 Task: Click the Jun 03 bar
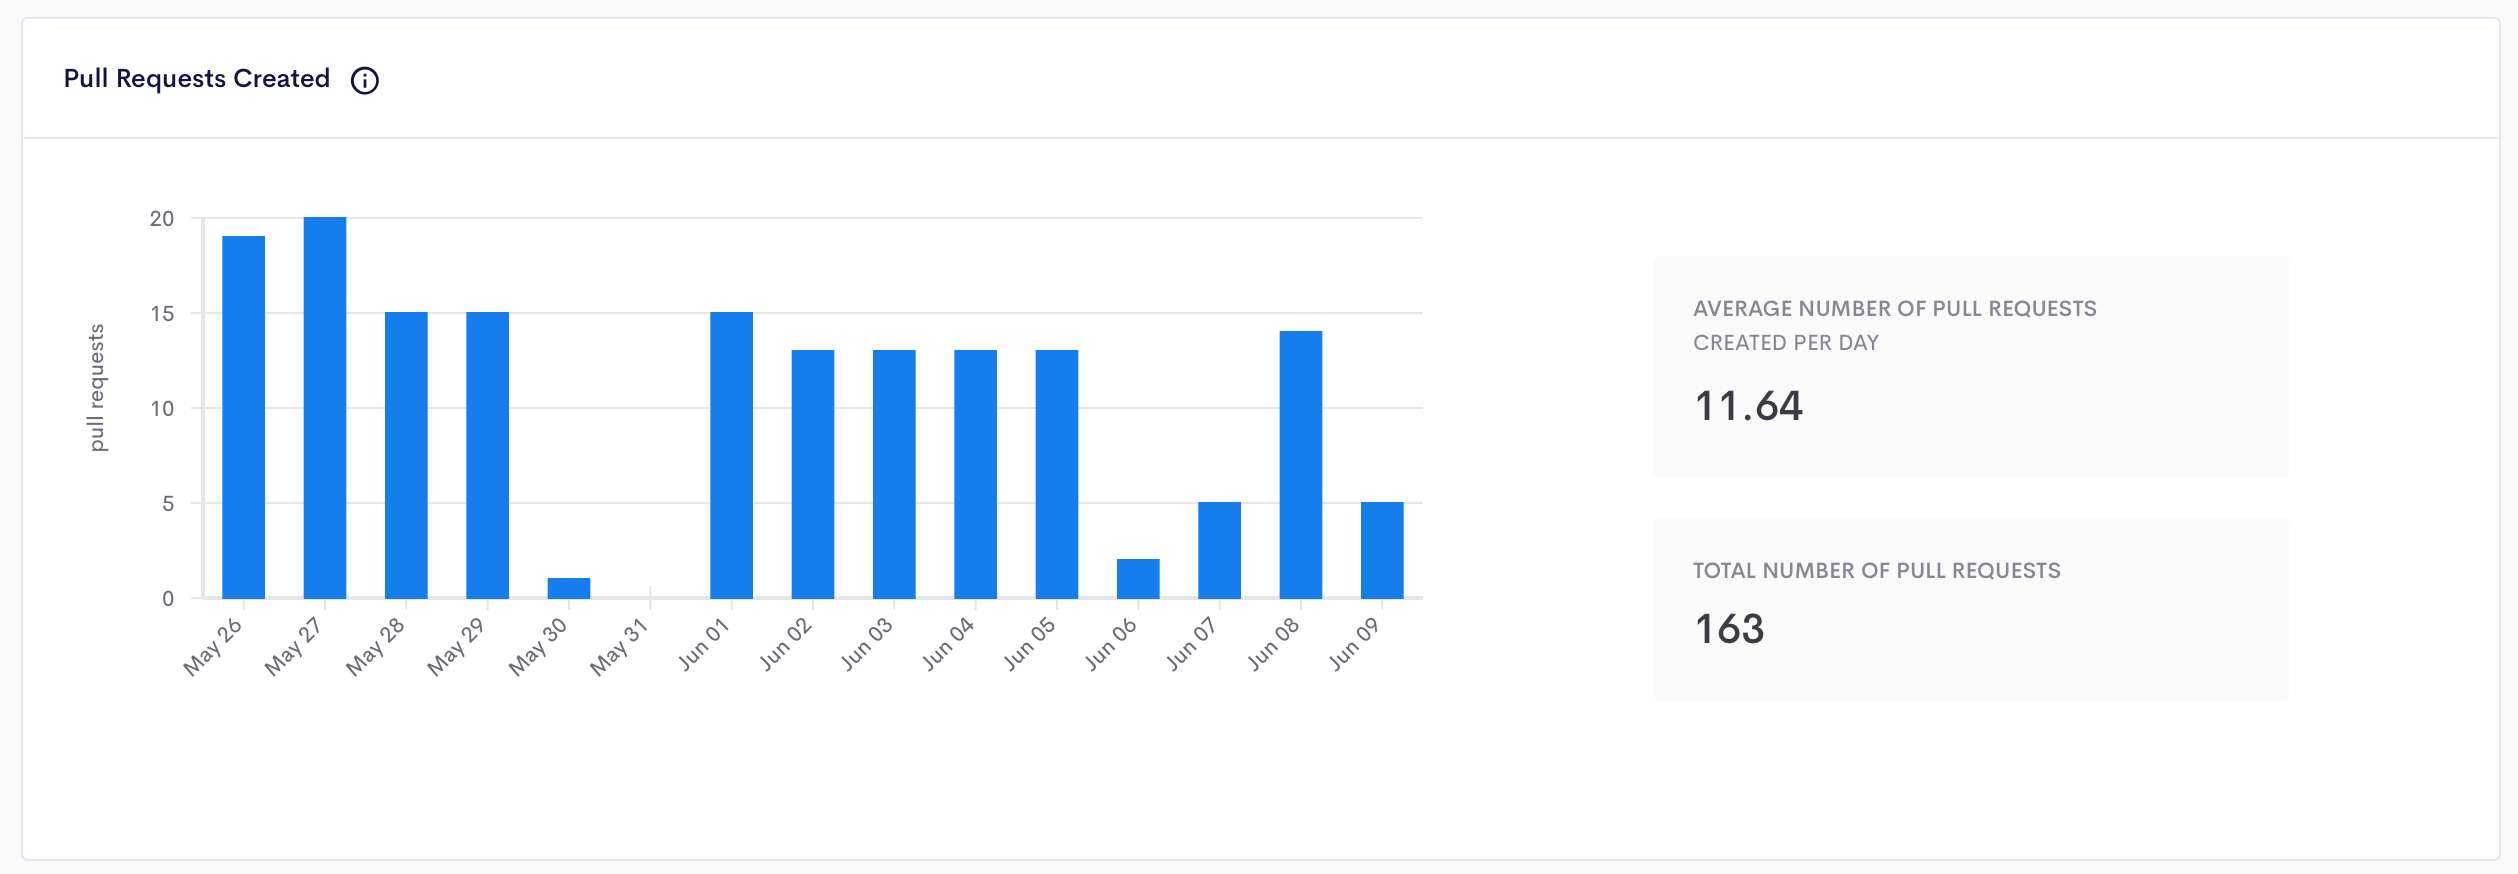[x=894, y=474]
